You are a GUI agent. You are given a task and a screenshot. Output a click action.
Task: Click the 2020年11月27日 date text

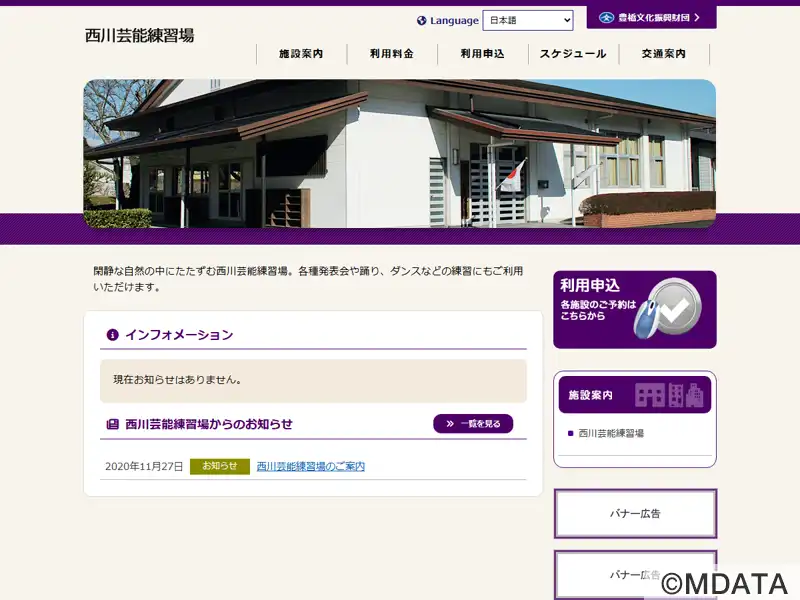click(144, 466)
